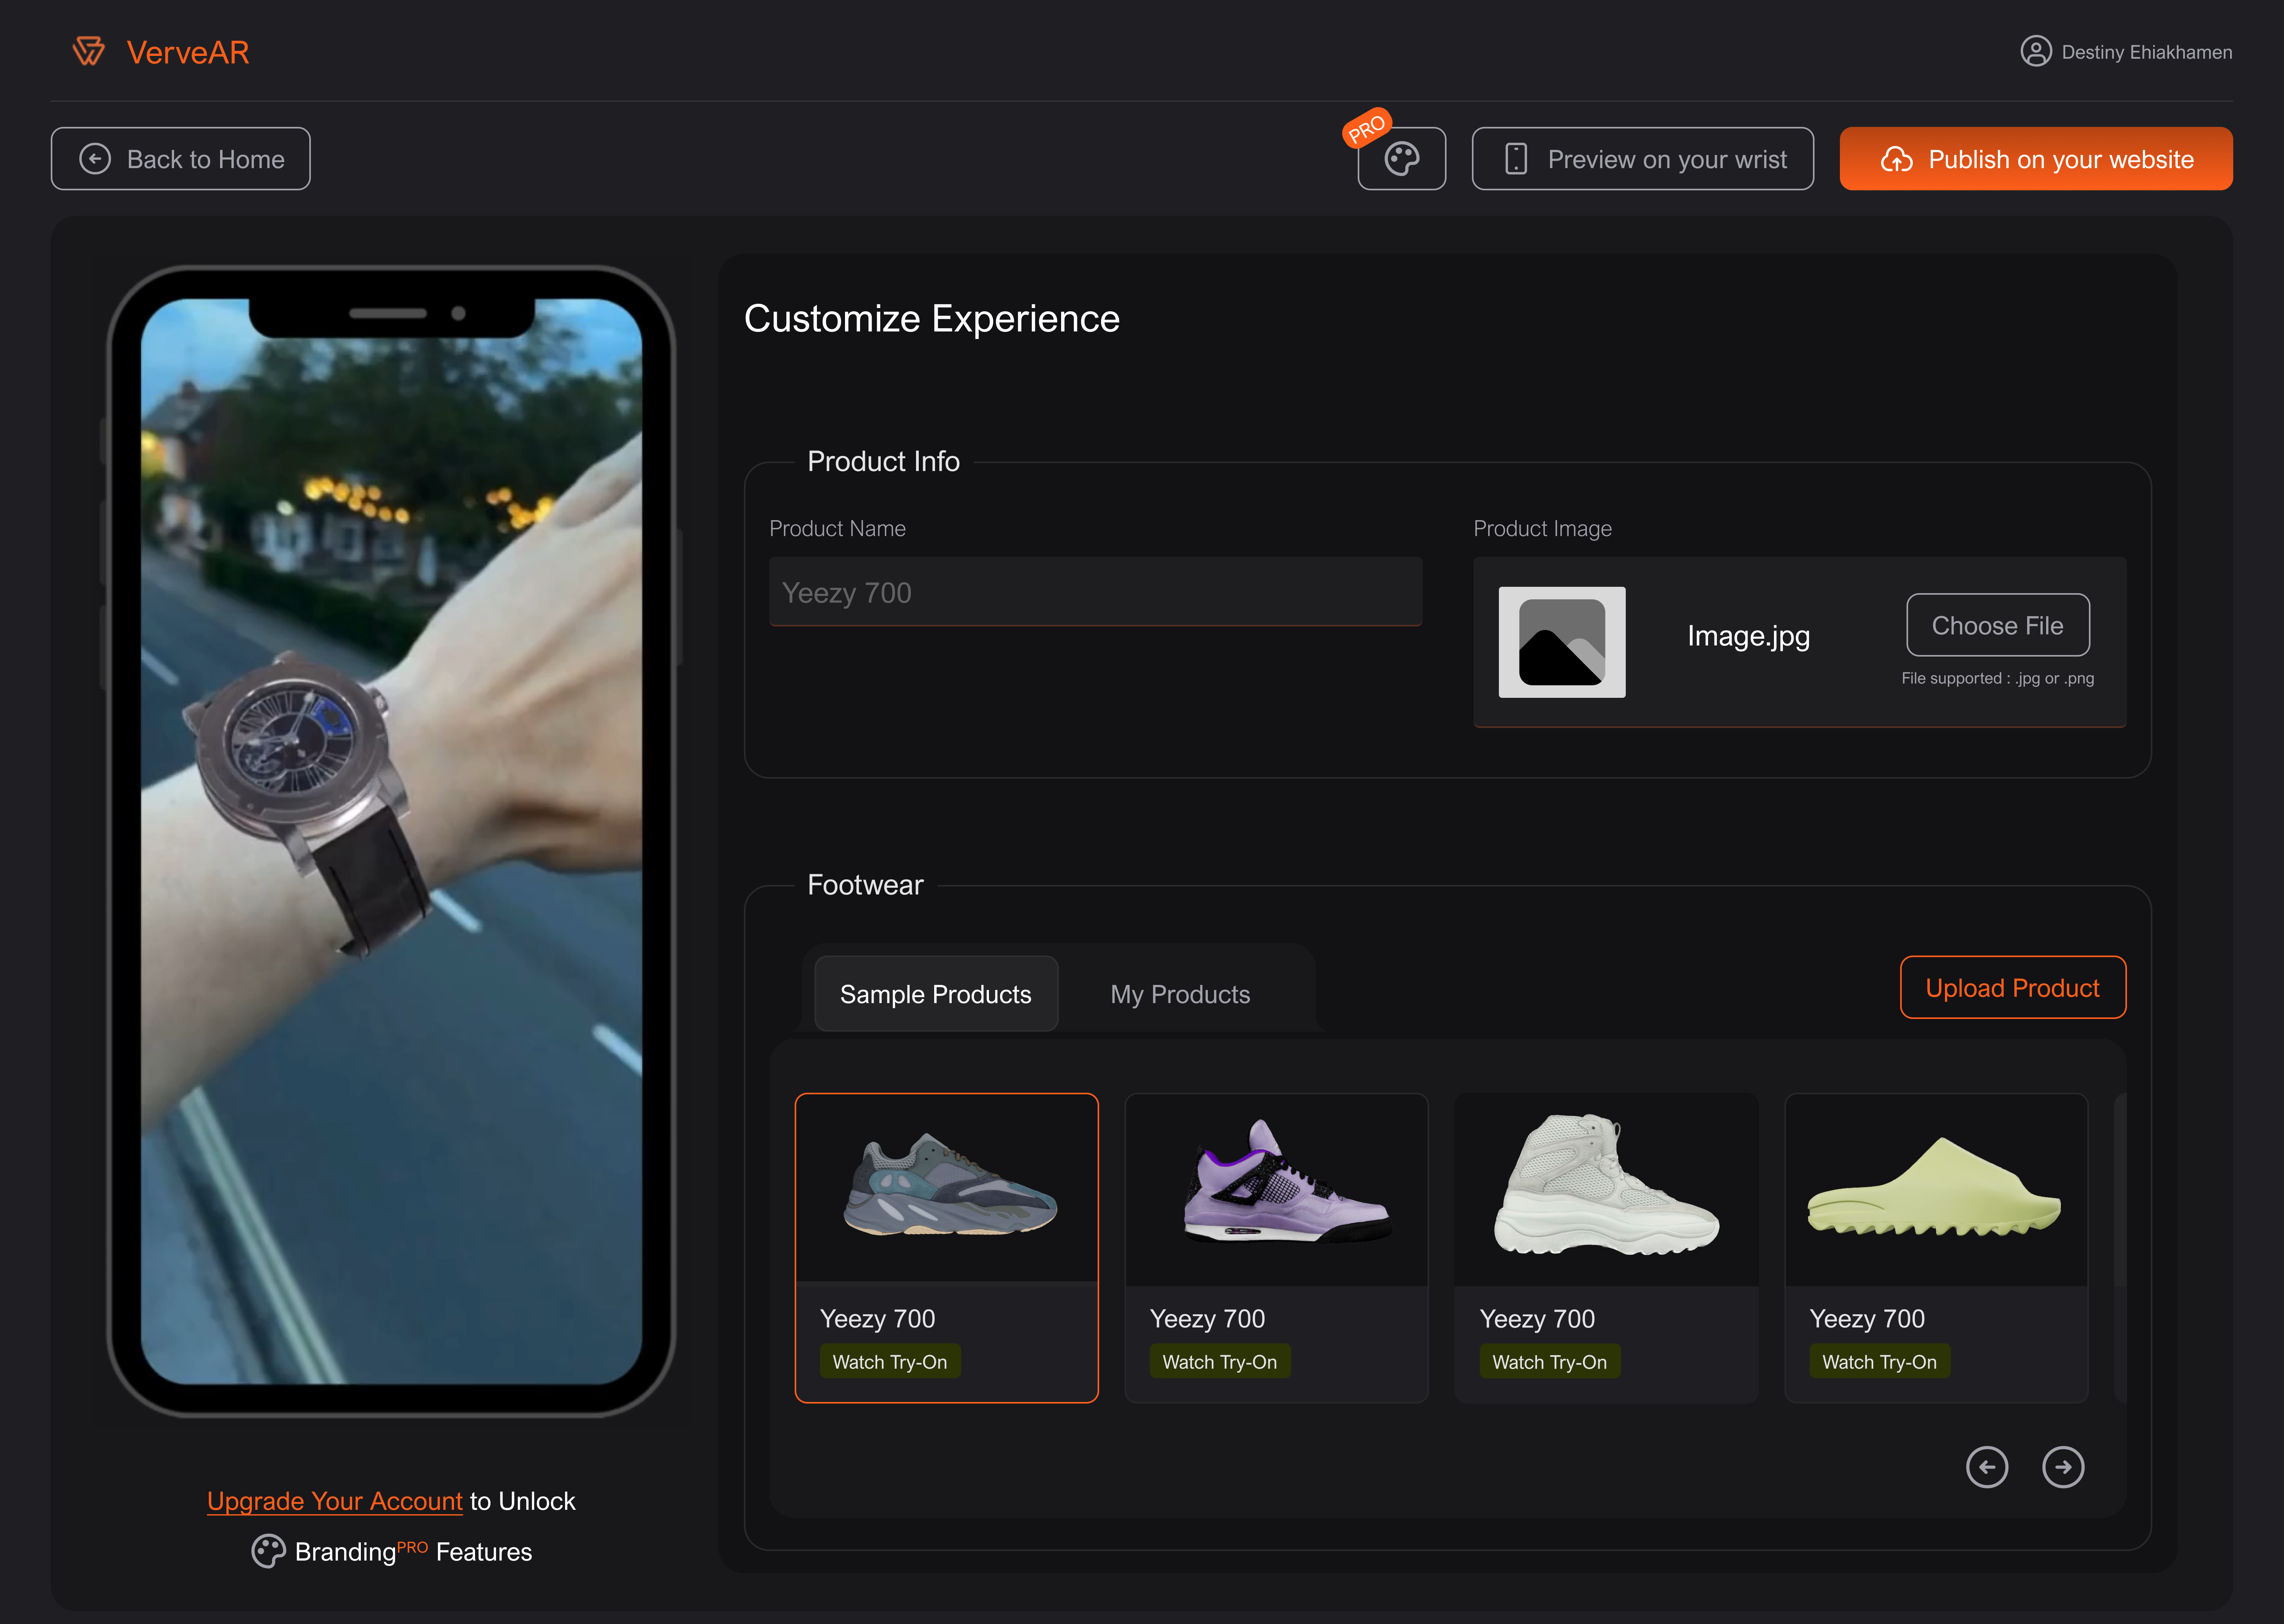Click Watch Try-On tag on selected card
This screenshot has width=2284, height=1624.
pos(889,1361)
